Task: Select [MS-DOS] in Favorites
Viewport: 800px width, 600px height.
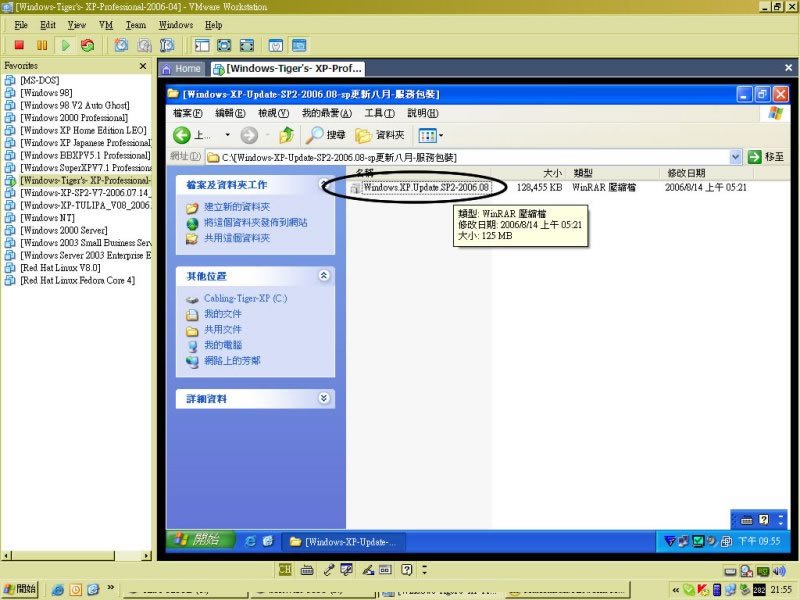Action: [x=40, y=81]
